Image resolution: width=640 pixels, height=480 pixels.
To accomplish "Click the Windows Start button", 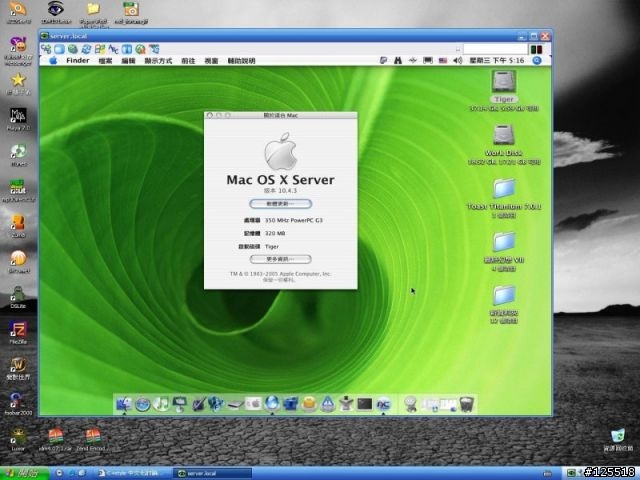I will (x=24, y=473).
